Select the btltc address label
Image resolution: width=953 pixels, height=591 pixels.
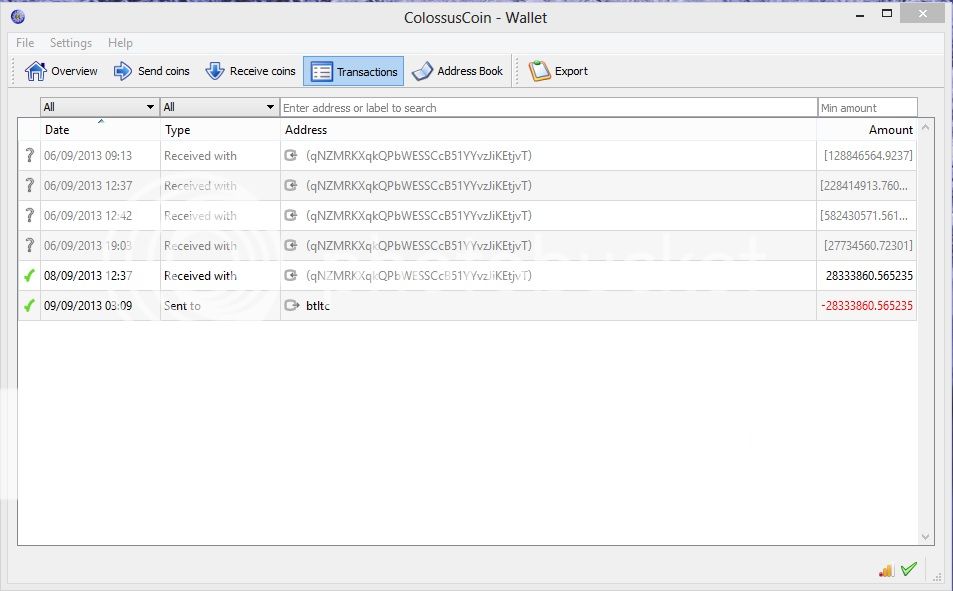(318, 305)
